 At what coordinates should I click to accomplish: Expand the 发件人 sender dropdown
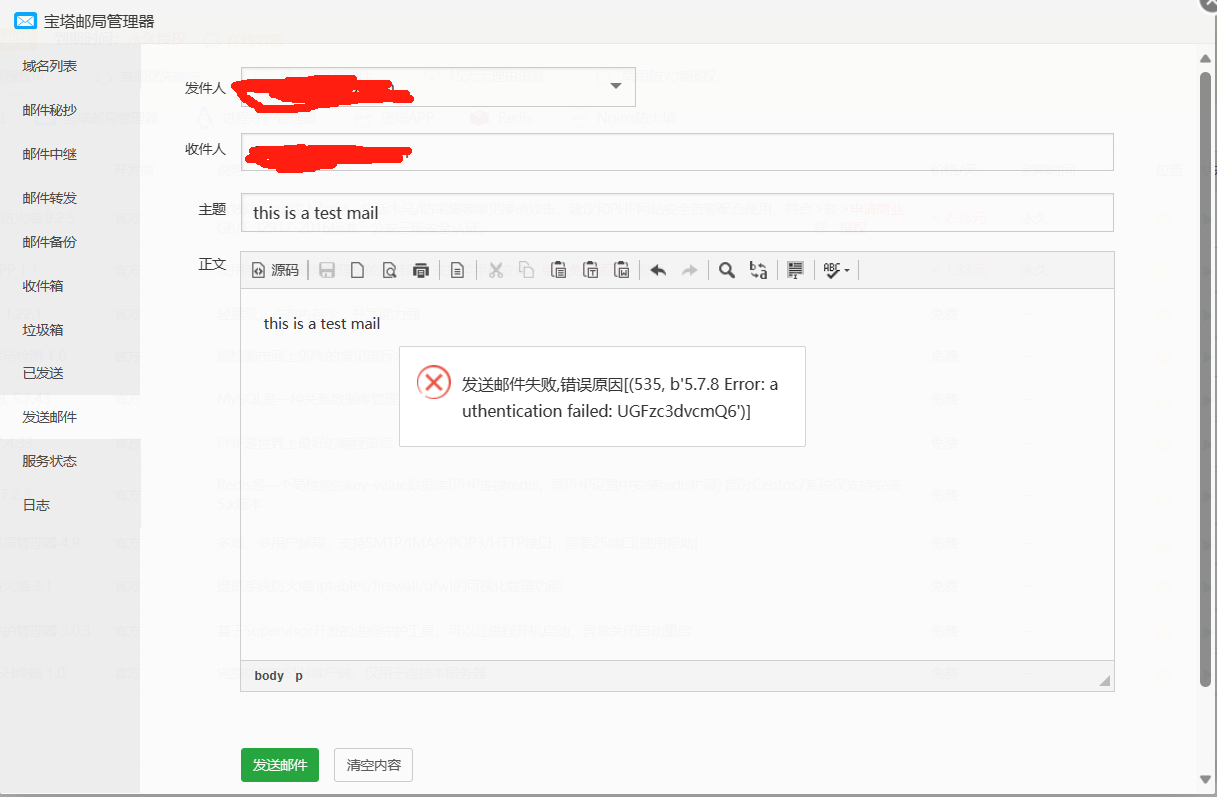(616, 86)
